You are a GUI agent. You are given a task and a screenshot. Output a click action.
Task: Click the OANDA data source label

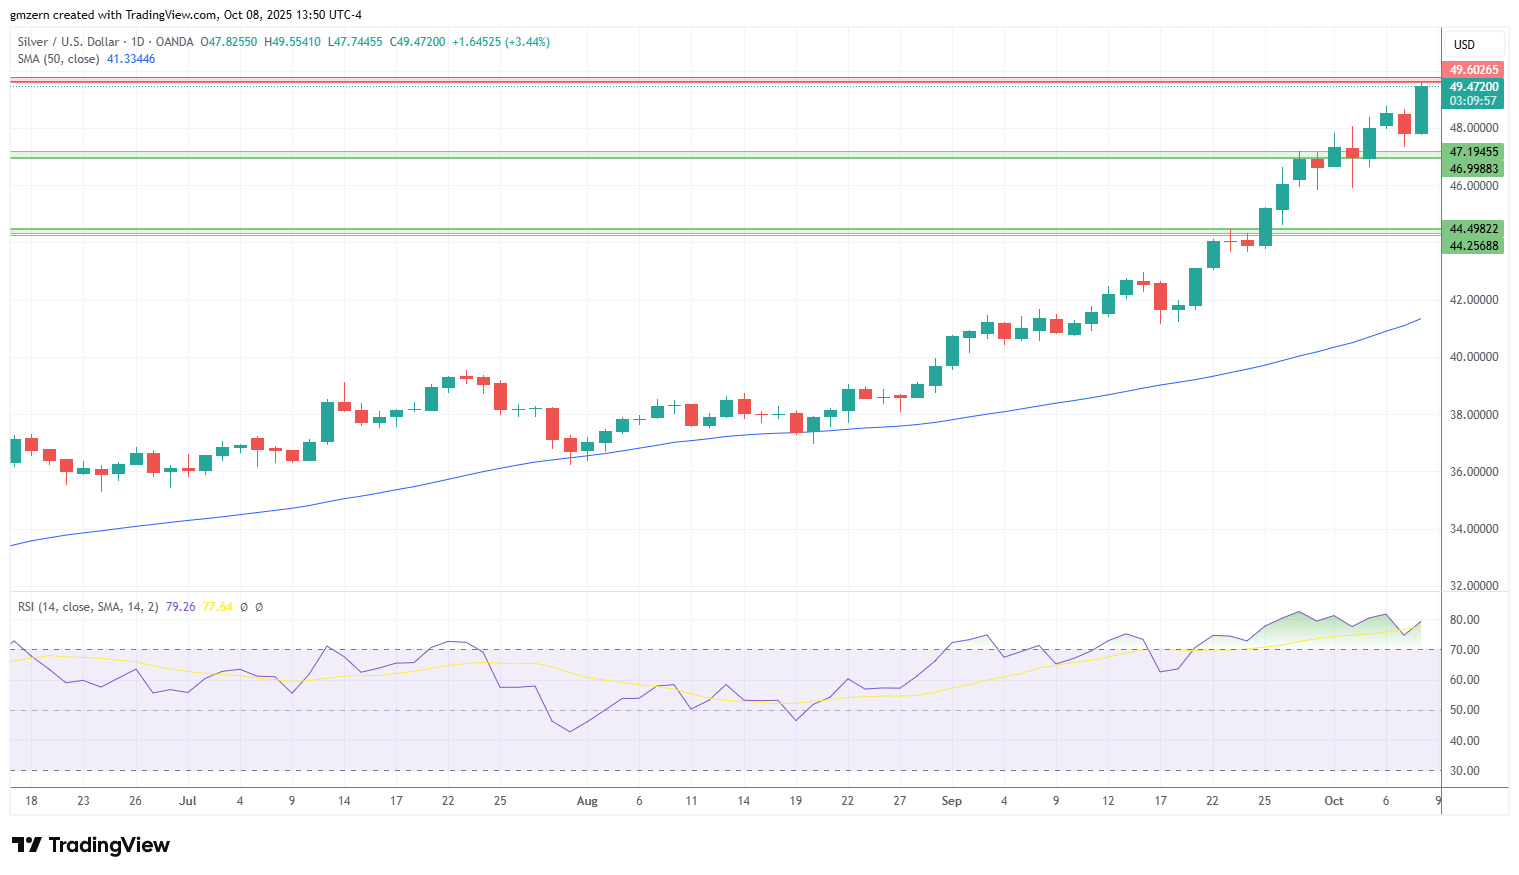click(175, 42)
